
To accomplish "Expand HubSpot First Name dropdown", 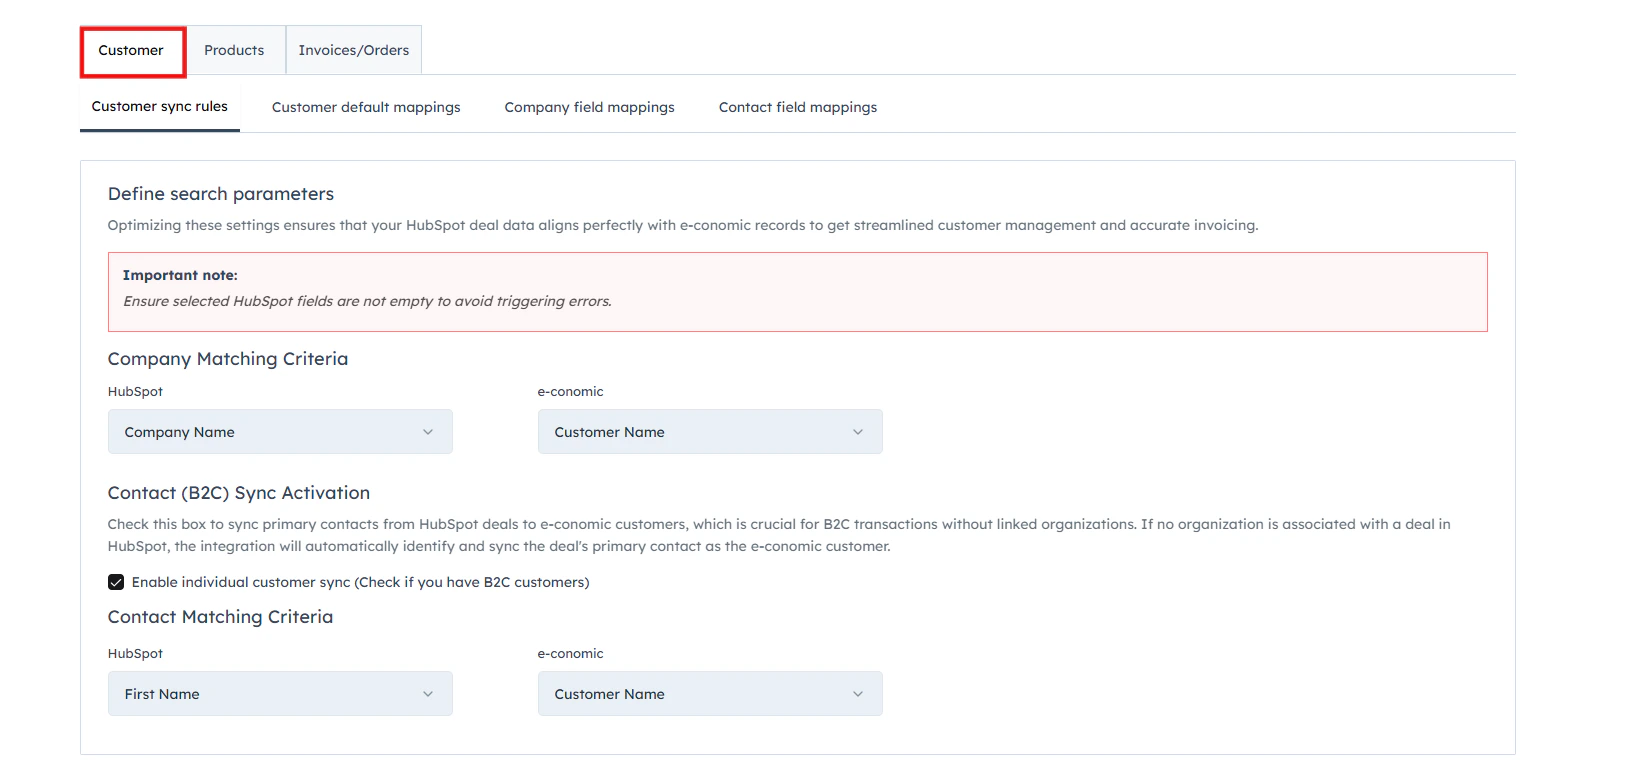I will (280, 694).
